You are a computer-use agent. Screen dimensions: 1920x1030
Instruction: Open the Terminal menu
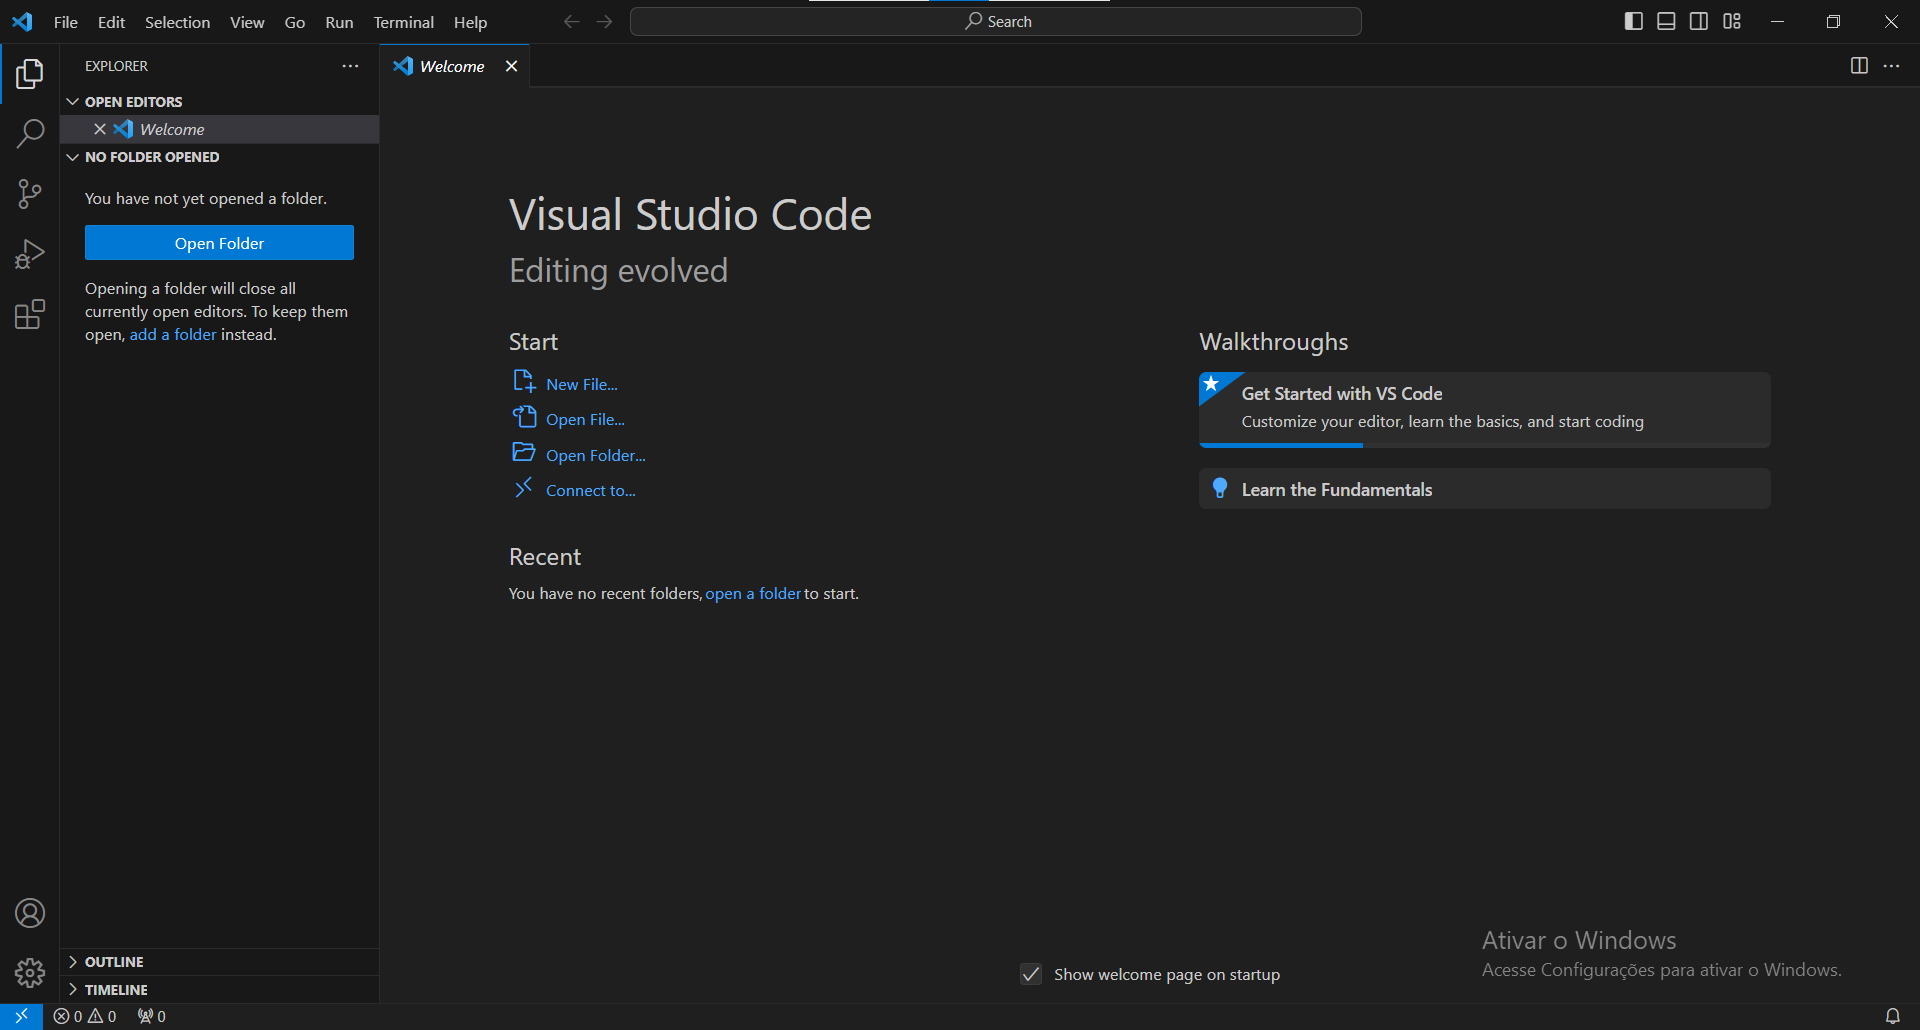[x=403, y=22]
